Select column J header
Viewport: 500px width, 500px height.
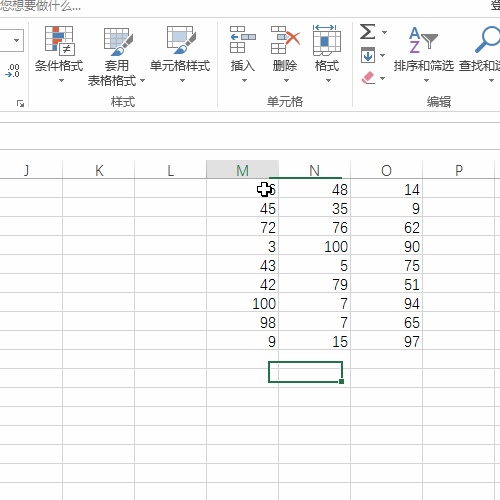pos(31,170)
